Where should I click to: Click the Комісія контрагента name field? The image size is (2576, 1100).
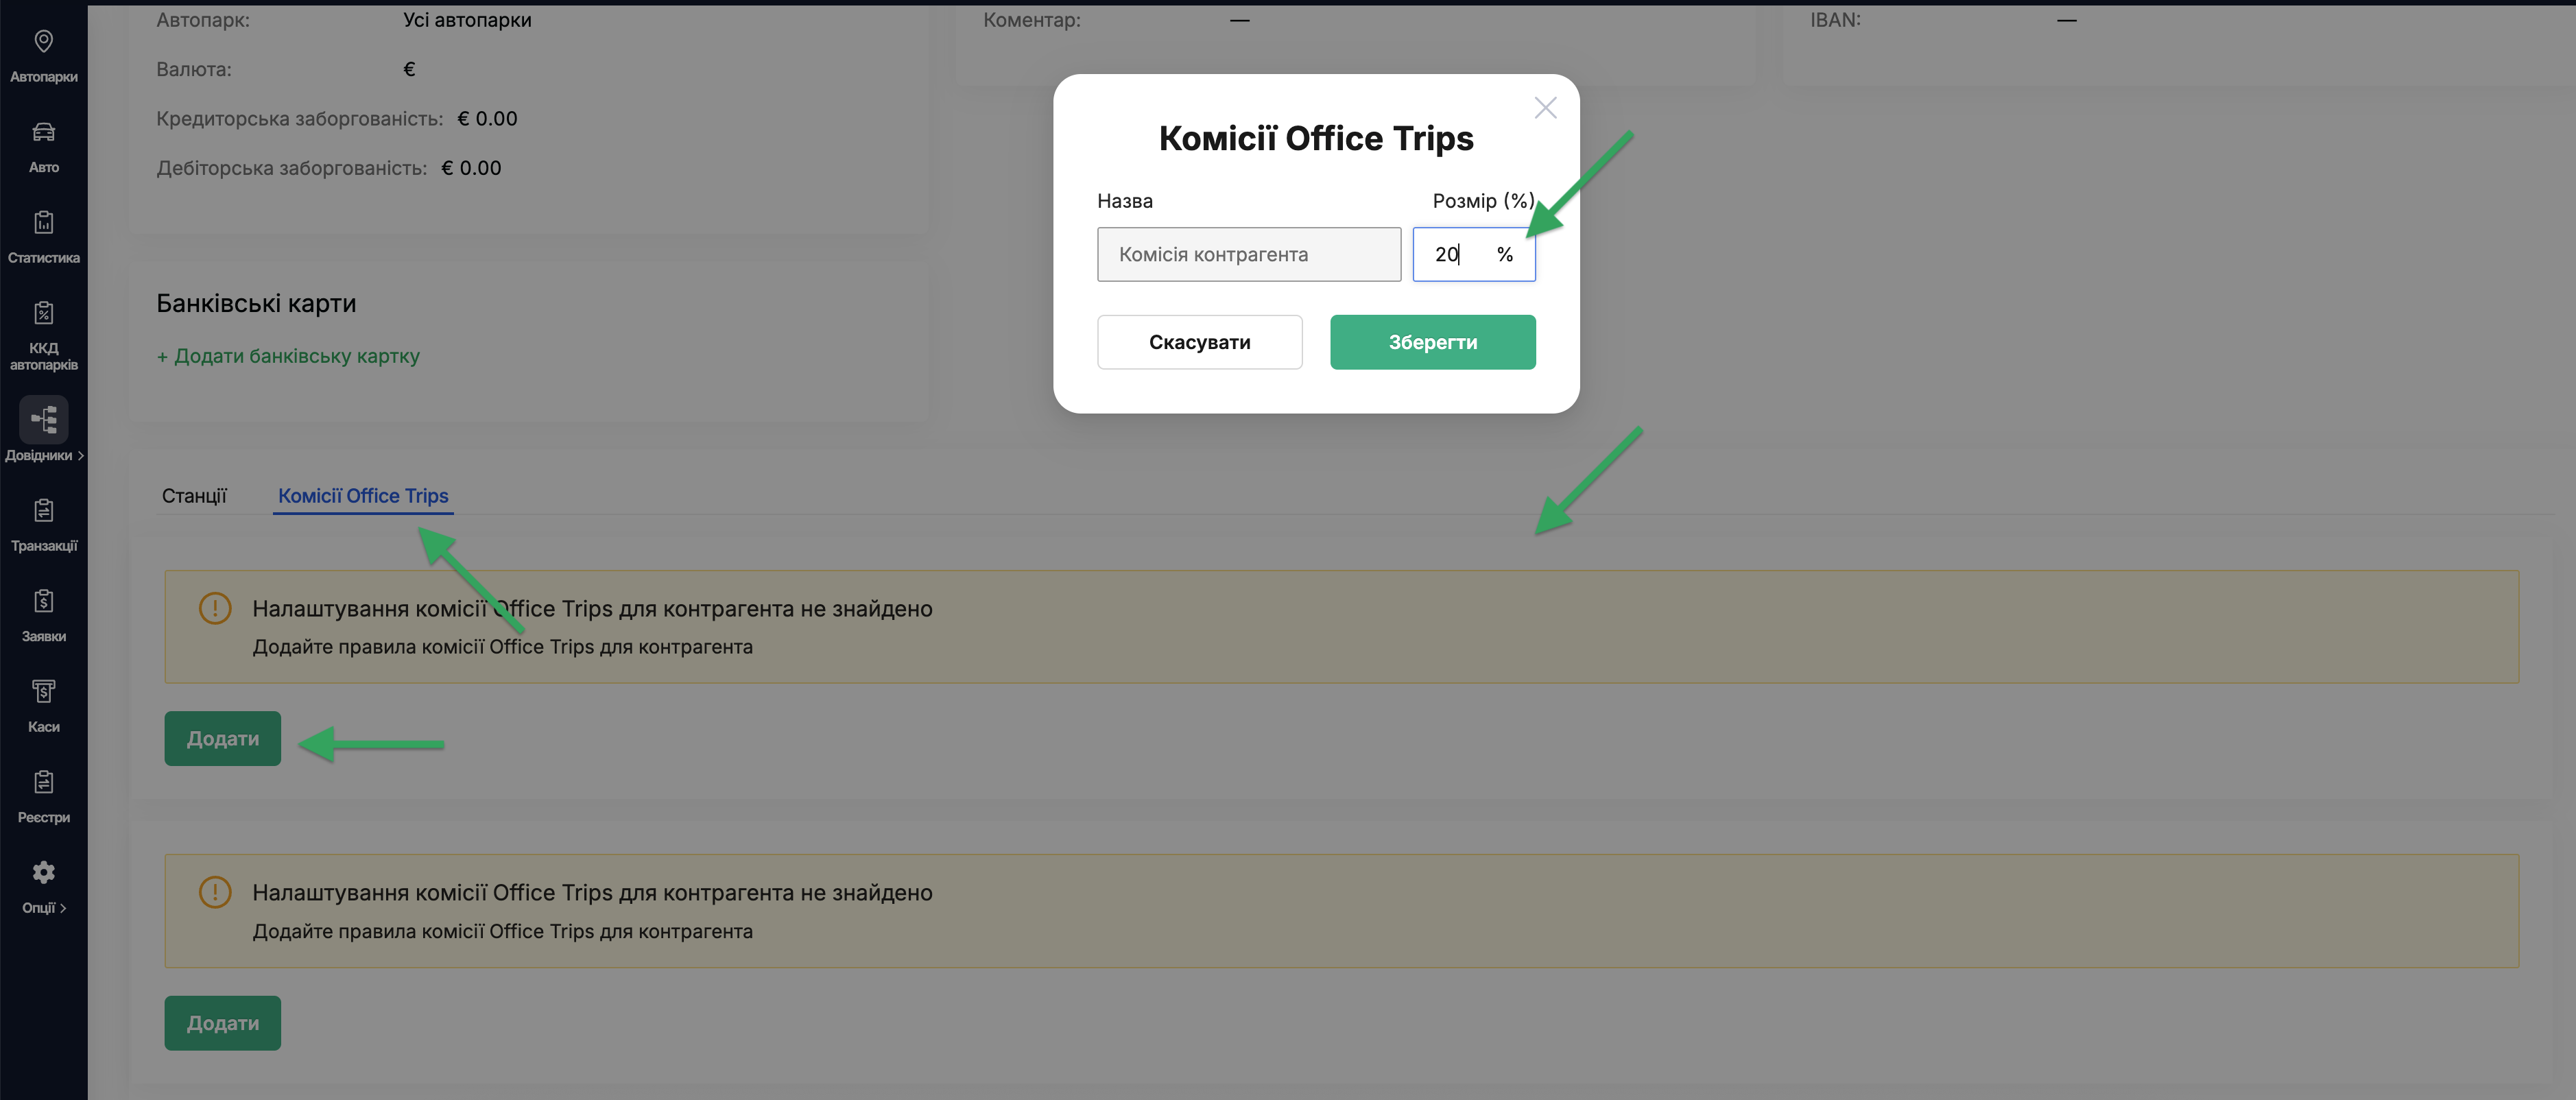tap(1249, 254)
